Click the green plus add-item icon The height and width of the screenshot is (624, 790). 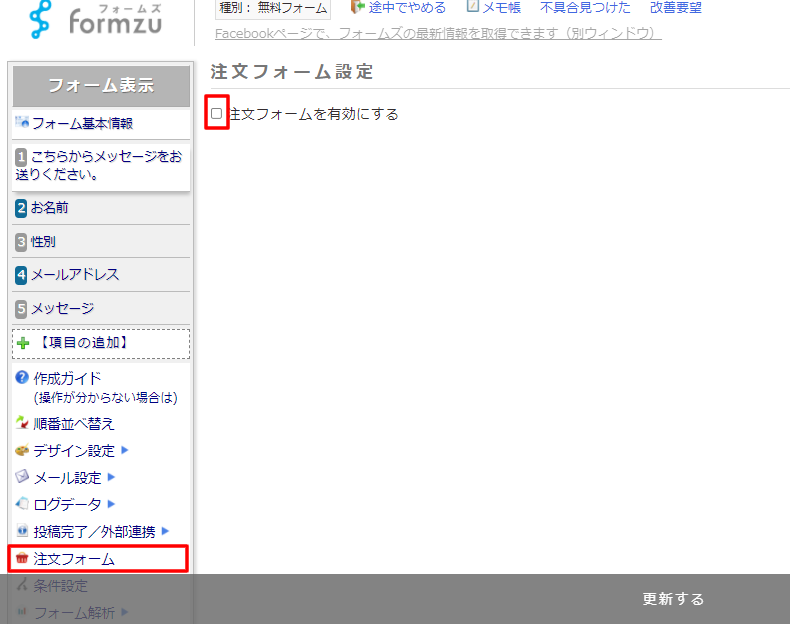(x=25, y=343)
